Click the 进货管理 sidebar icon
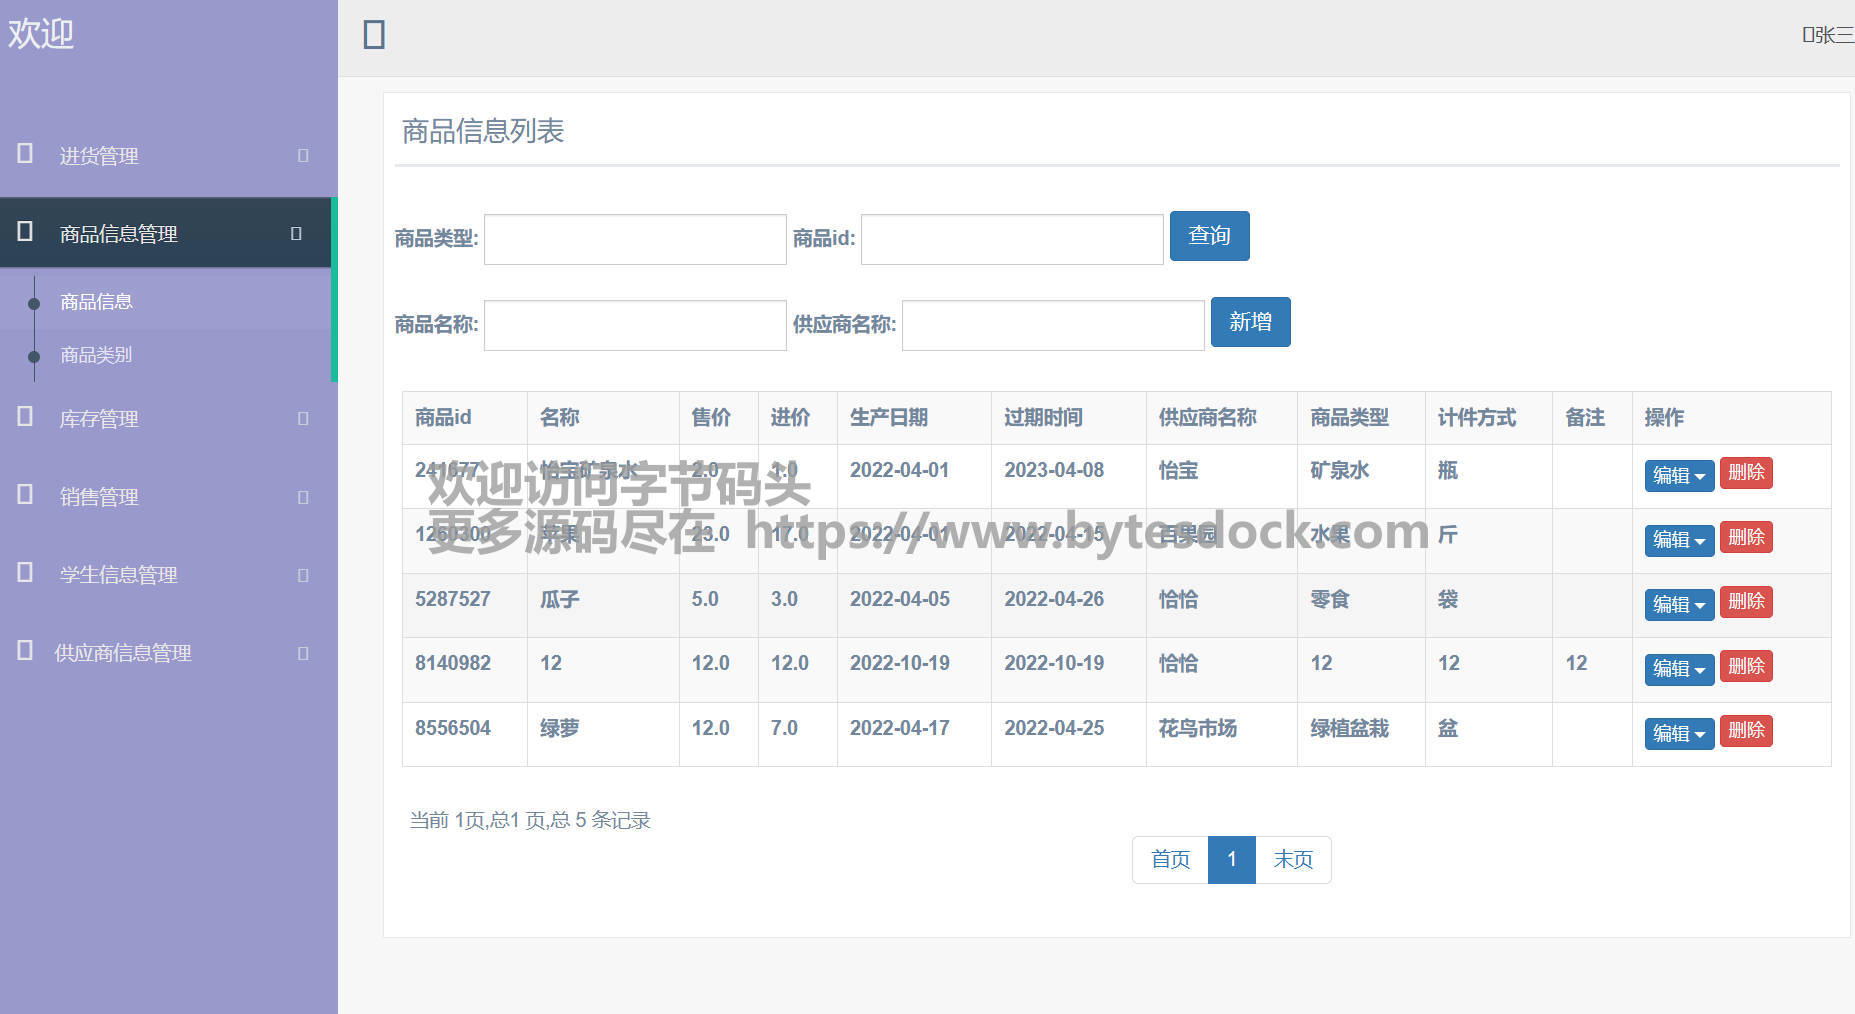 [x=26, y=154]
